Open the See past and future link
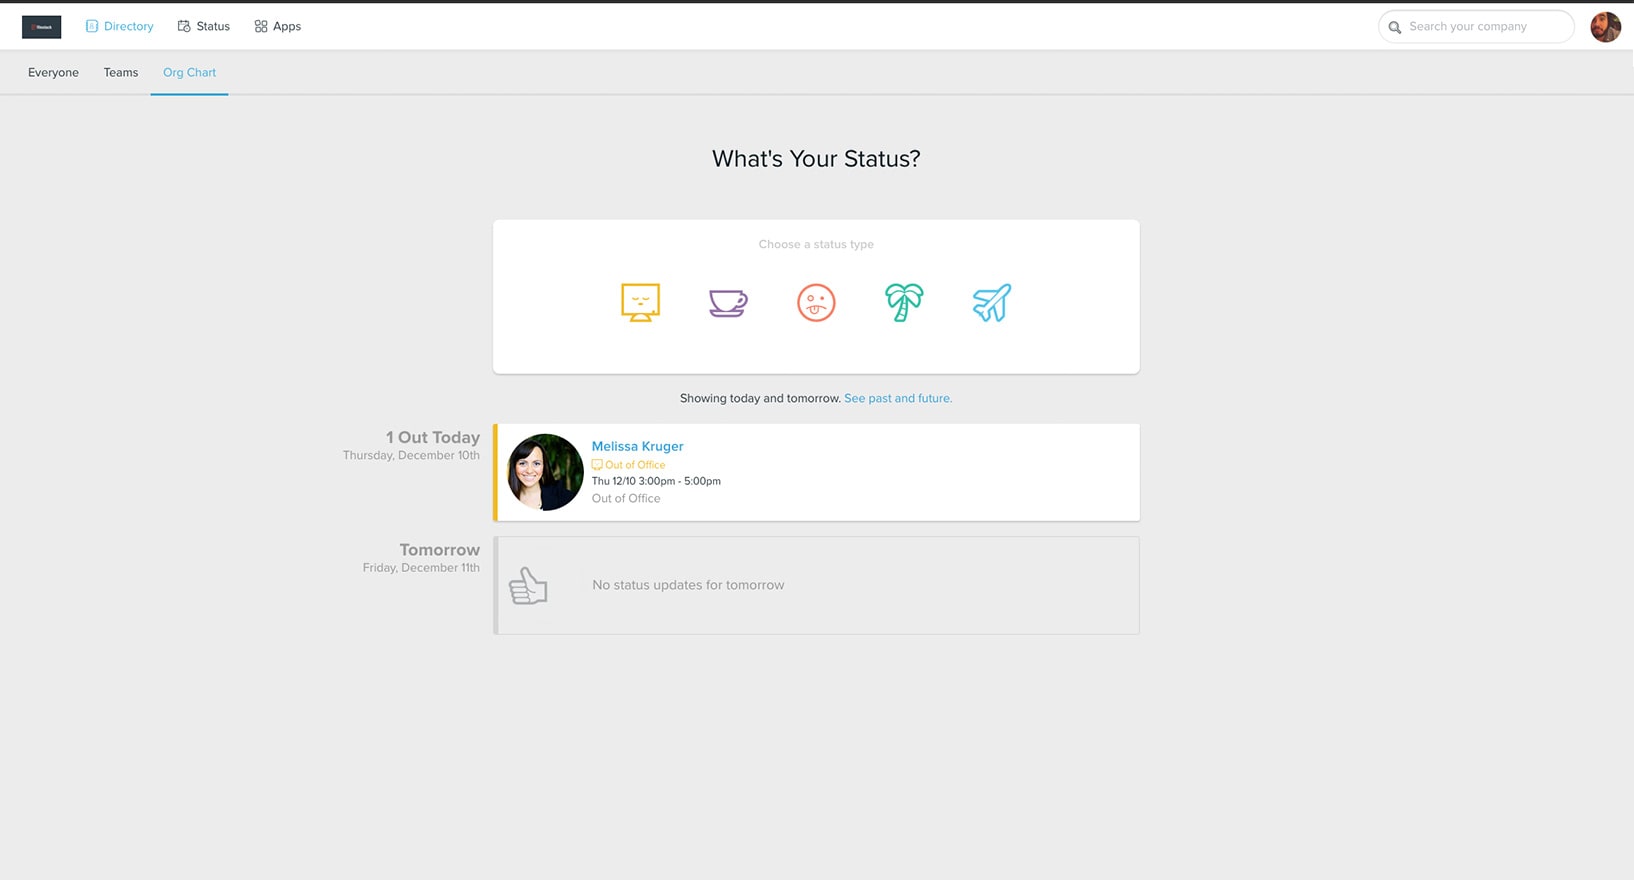The width and height of the screenshot is (1634, 880). [898, 398]
